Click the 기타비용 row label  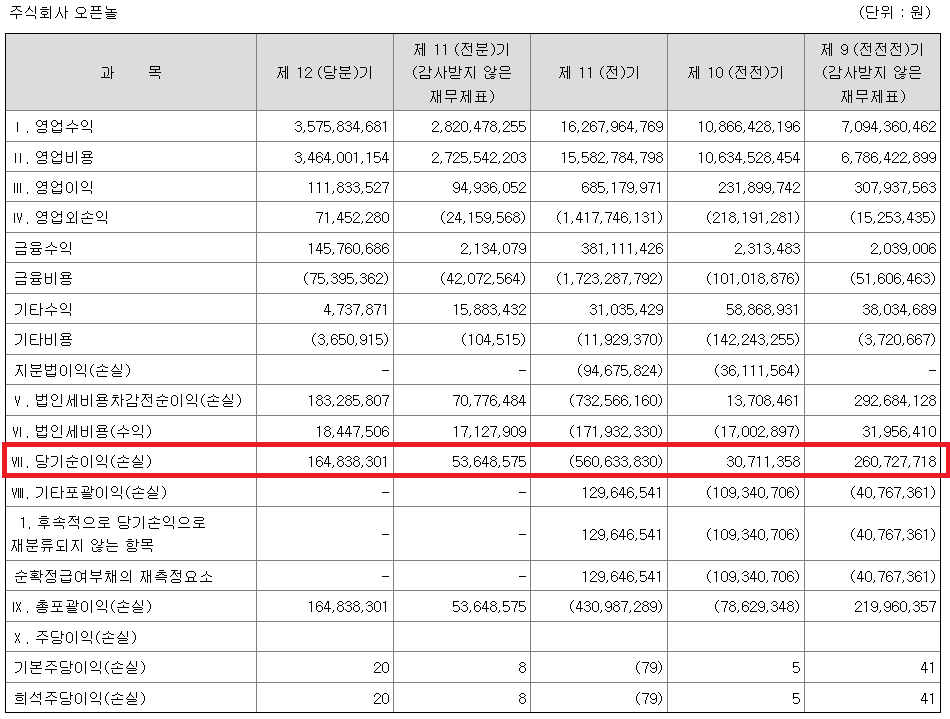pyautogui.click(x=43, y=339)
